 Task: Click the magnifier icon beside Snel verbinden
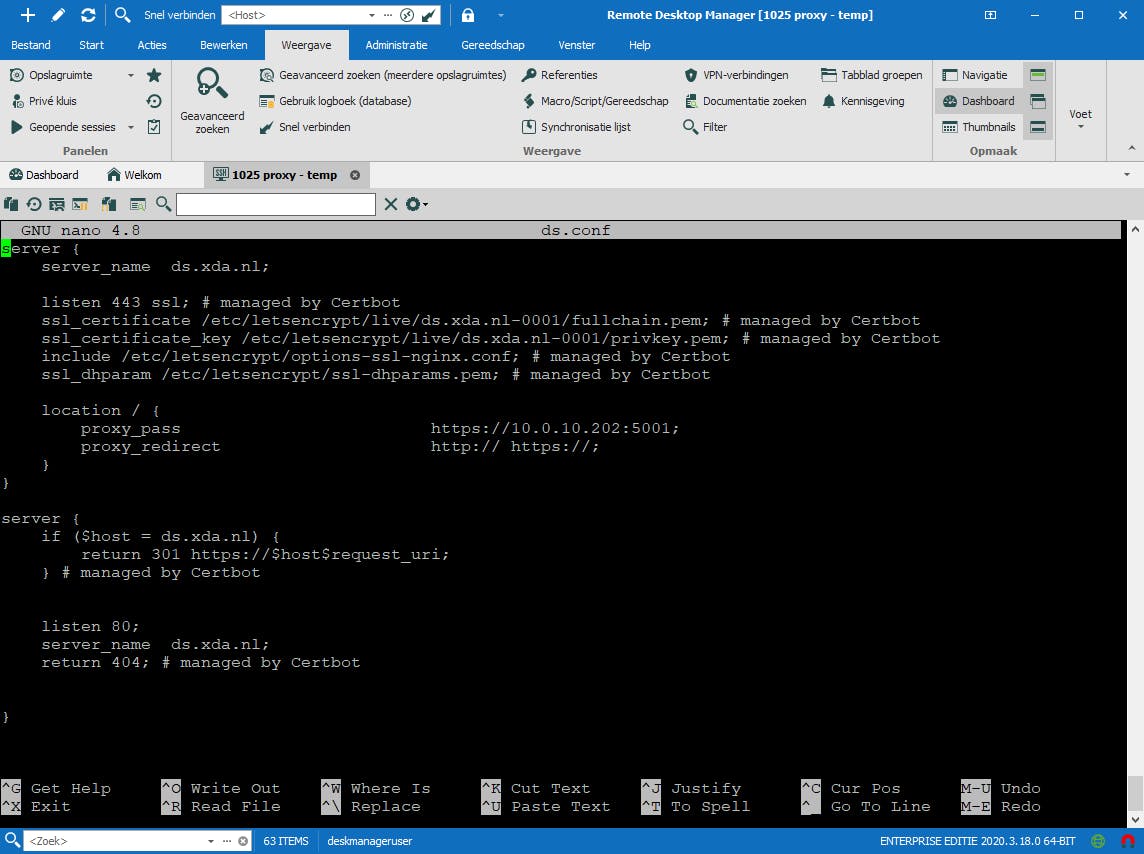pyautogui.click(x=123, y=15)
